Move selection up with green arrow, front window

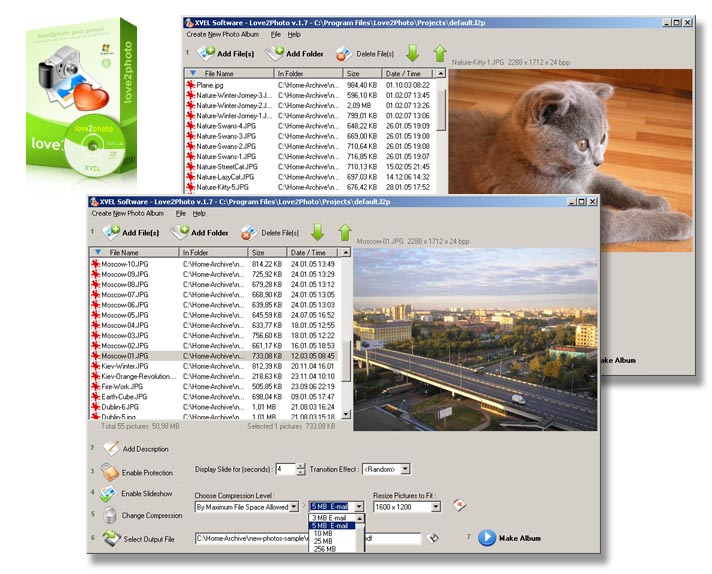tap(345, 232)
